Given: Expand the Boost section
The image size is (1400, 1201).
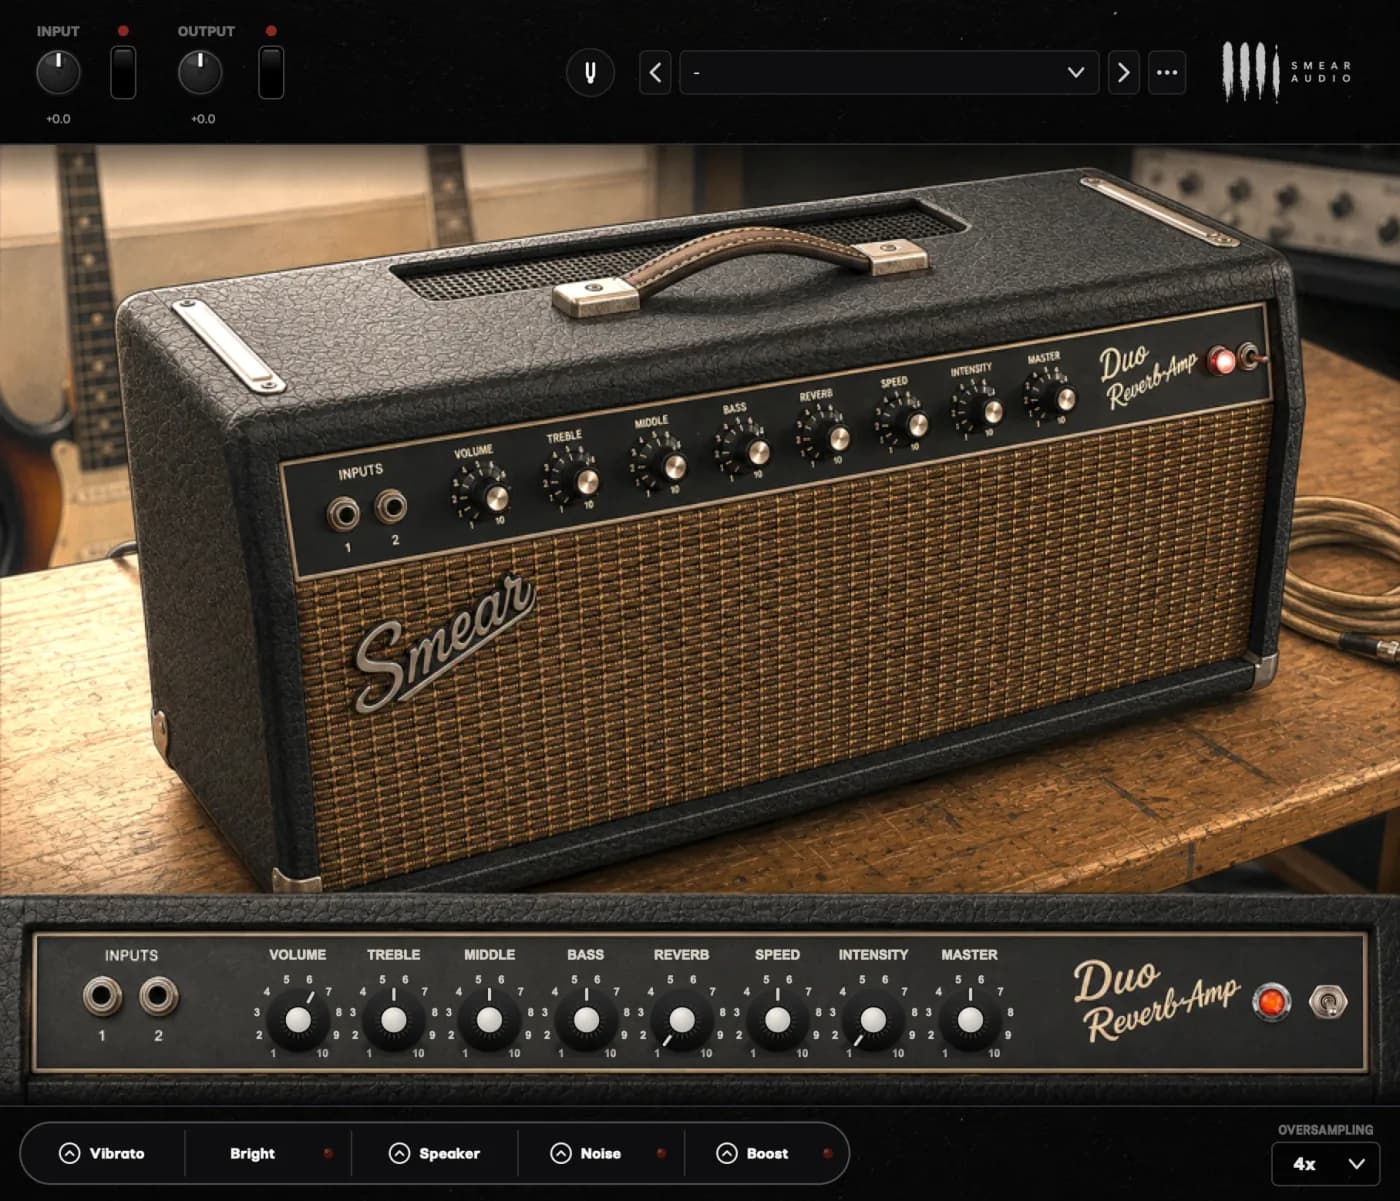Looking at the screenshot, I should (727, 1153).
